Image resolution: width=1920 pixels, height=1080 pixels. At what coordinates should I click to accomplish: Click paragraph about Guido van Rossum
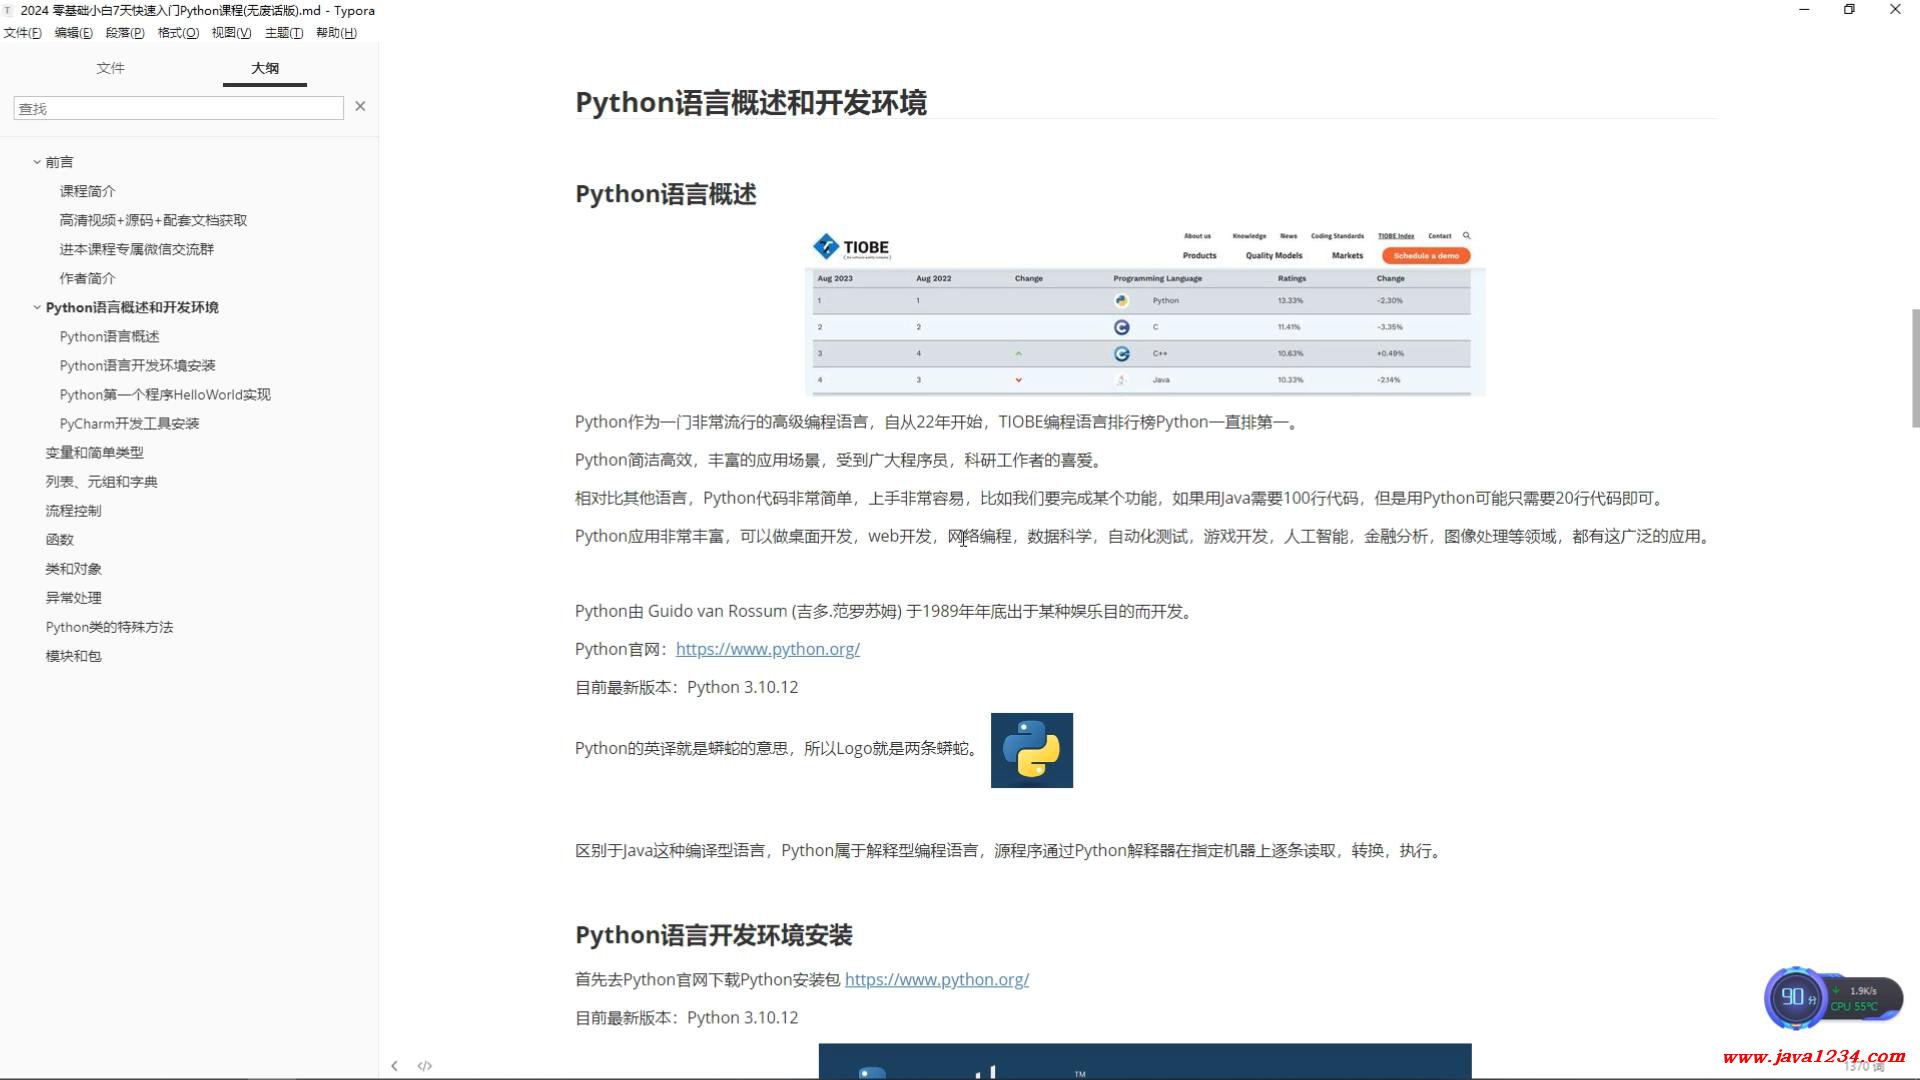click(885, 611)
